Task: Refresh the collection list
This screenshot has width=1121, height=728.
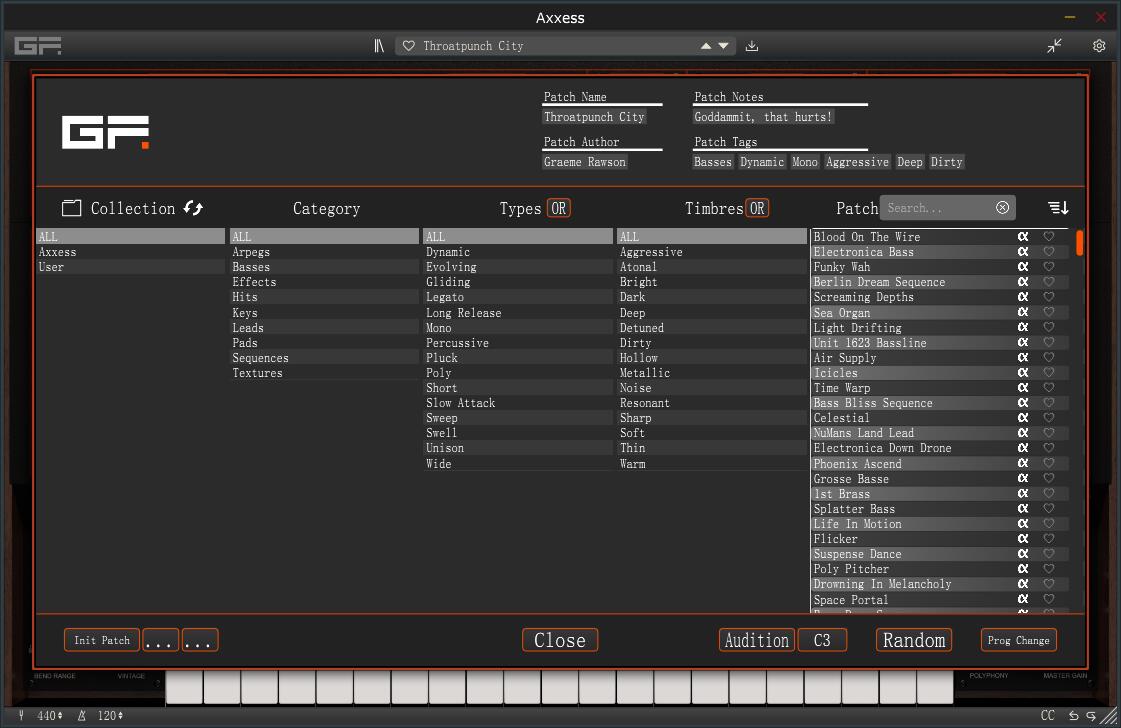Action: tap(193, 208)
